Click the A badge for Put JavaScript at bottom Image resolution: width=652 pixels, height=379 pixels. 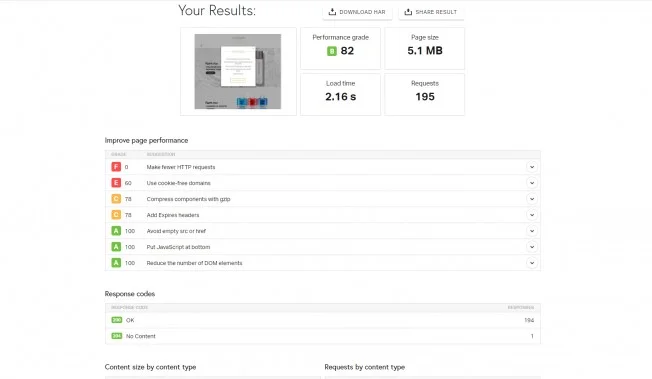tap(116, 247)
